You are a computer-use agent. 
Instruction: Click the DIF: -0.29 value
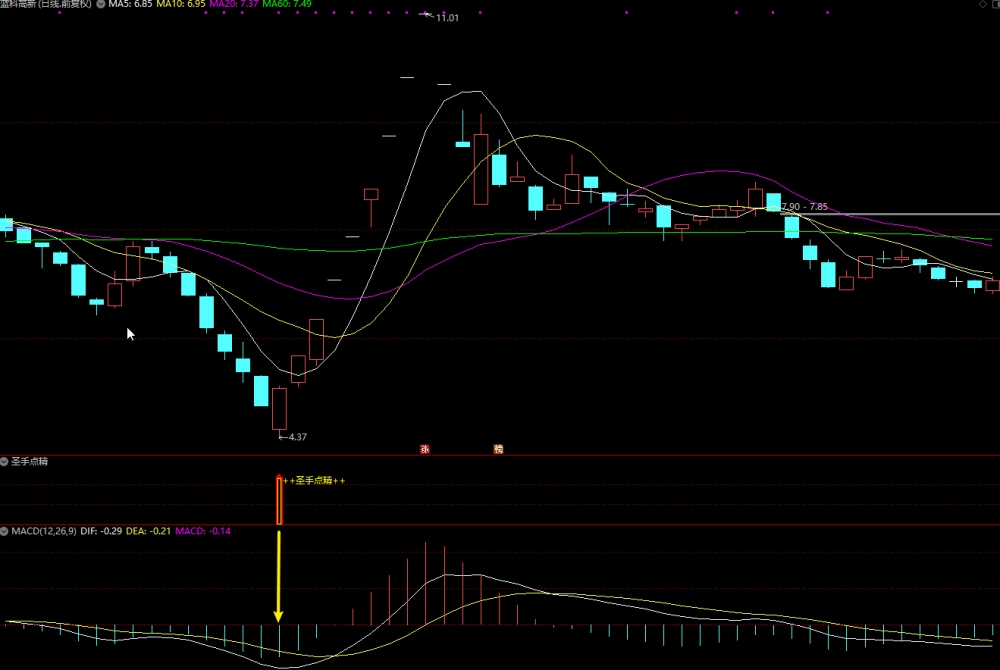click(x=101, y=530)
